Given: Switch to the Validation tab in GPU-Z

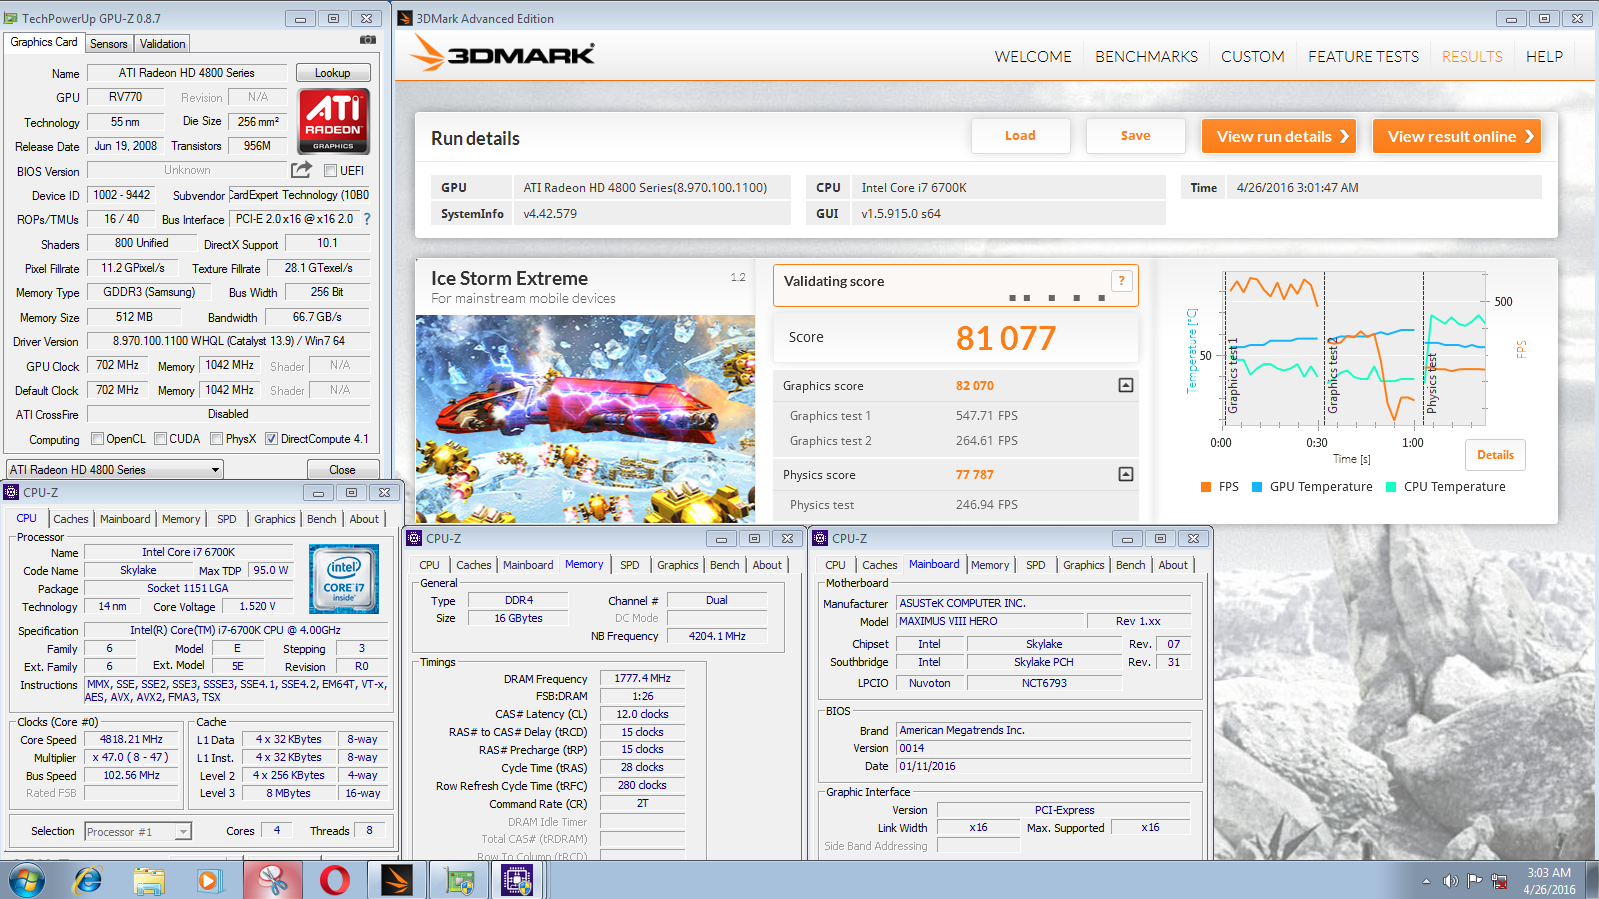Looking at the screenshot, I should (162, 44).
